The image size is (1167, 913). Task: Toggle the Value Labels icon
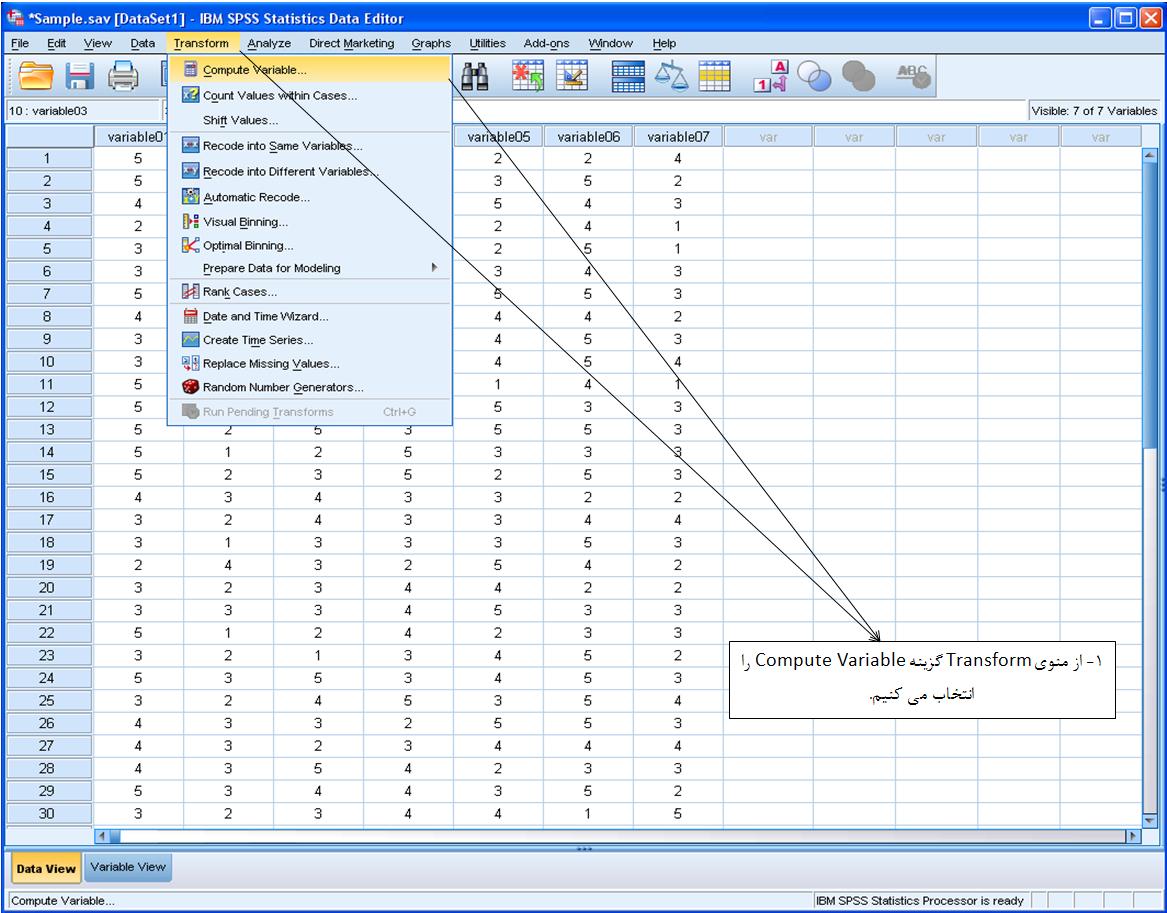(771, 76)
